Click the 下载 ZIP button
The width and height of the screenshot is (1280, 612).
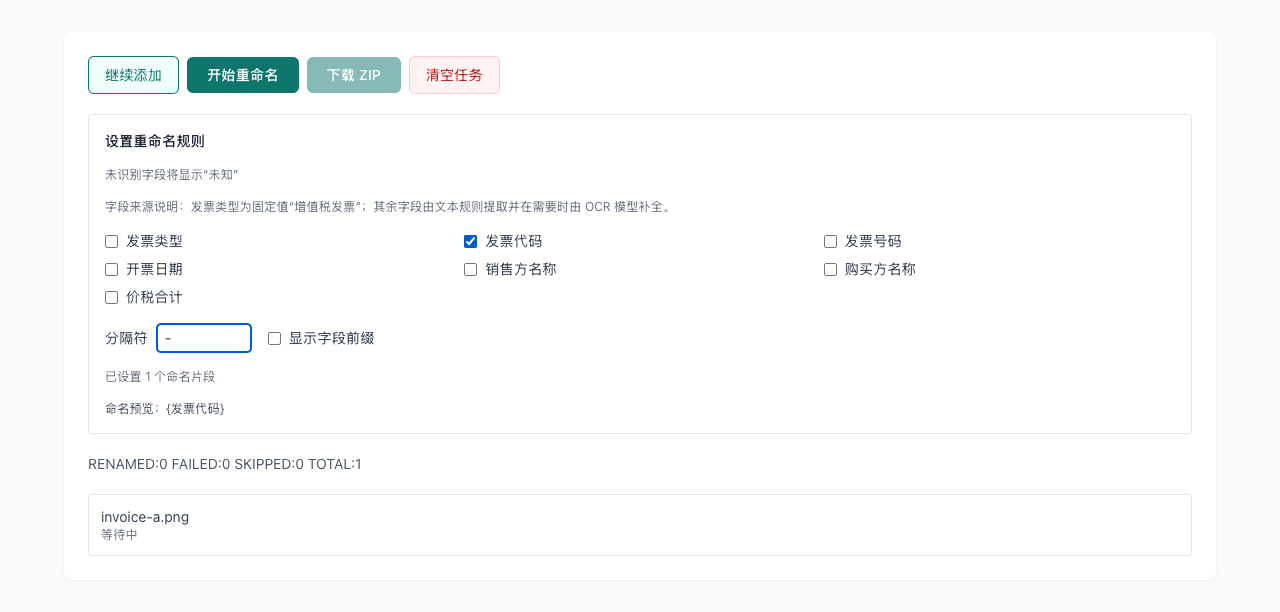pos(354,75)
